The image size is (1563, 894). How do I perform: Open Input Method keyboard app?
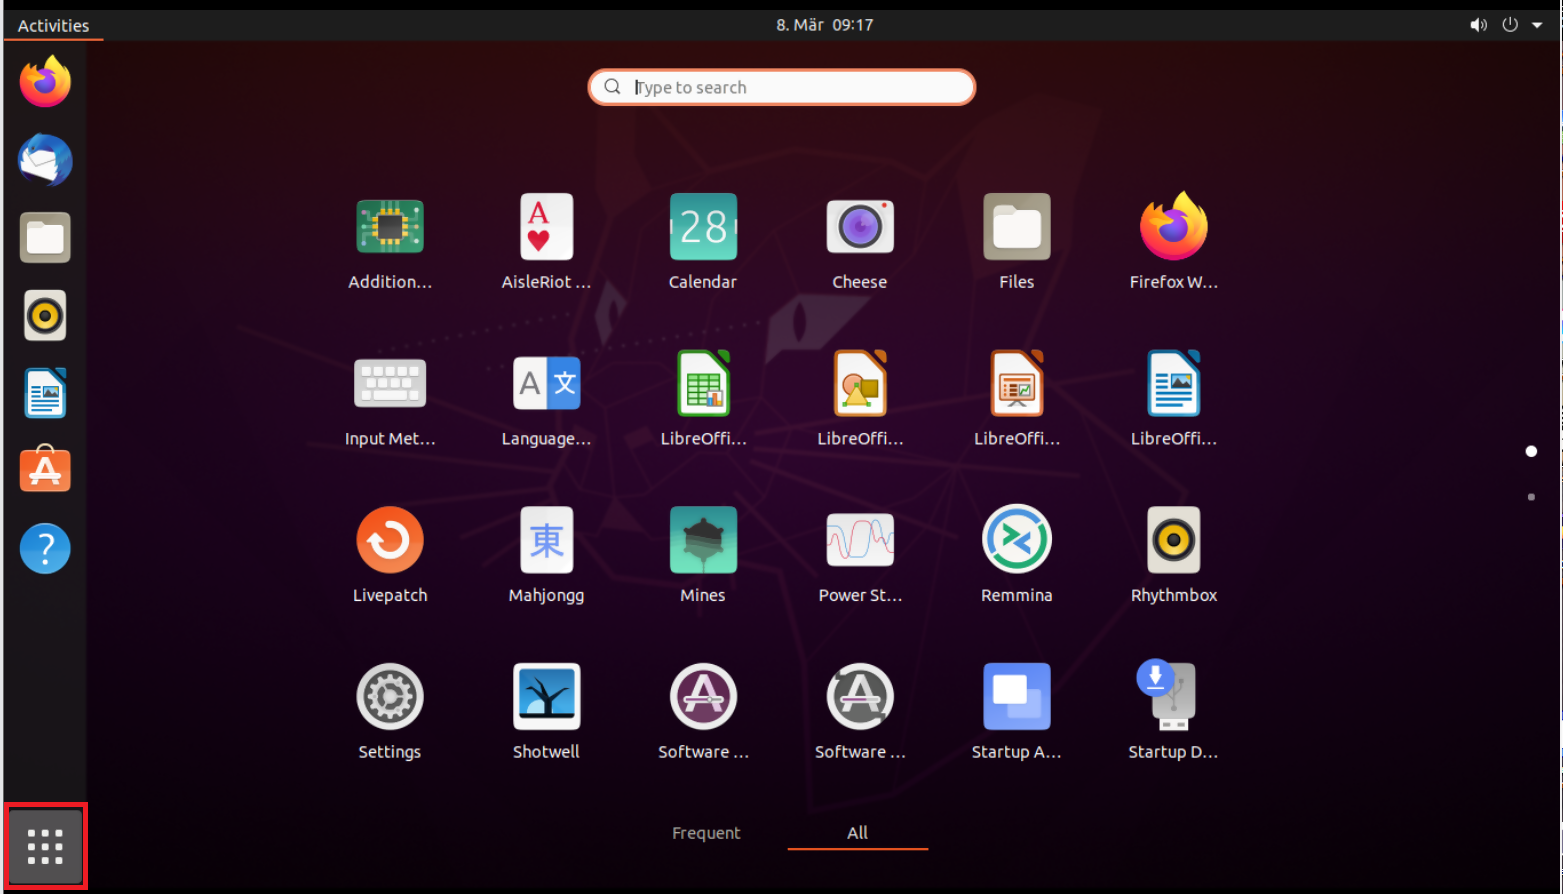(x=390, y=384)
